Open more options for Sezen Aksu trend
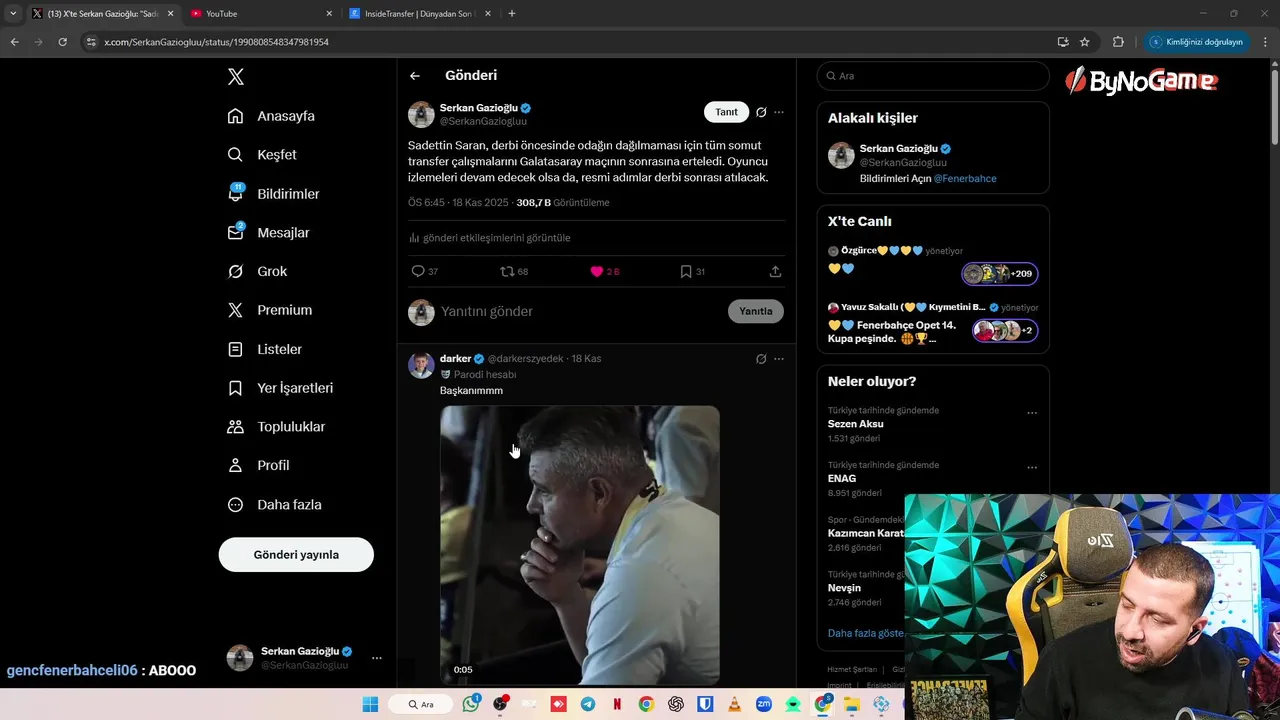Viewport: 1280px width, 720px height. (x=1032, y=413)
